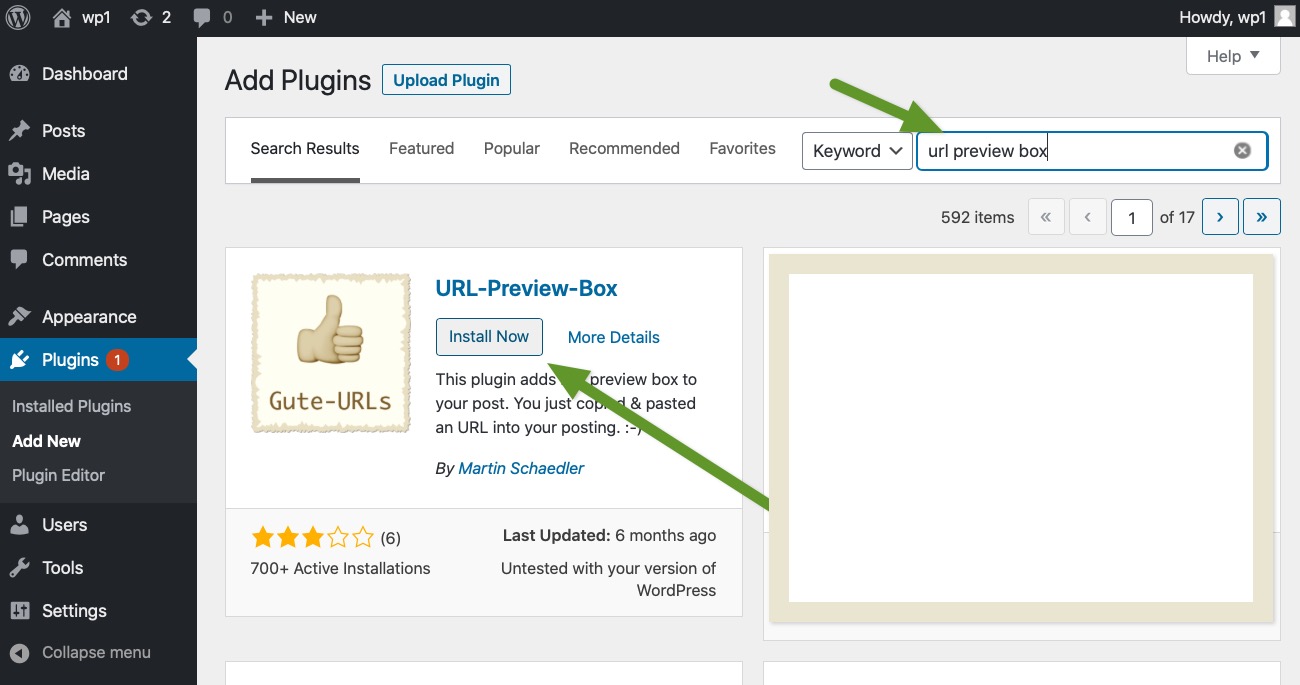This screenshot has height=685, width=1300.
Task: Open the Plugin Editor submenu
Action: (x=58, y=475)
